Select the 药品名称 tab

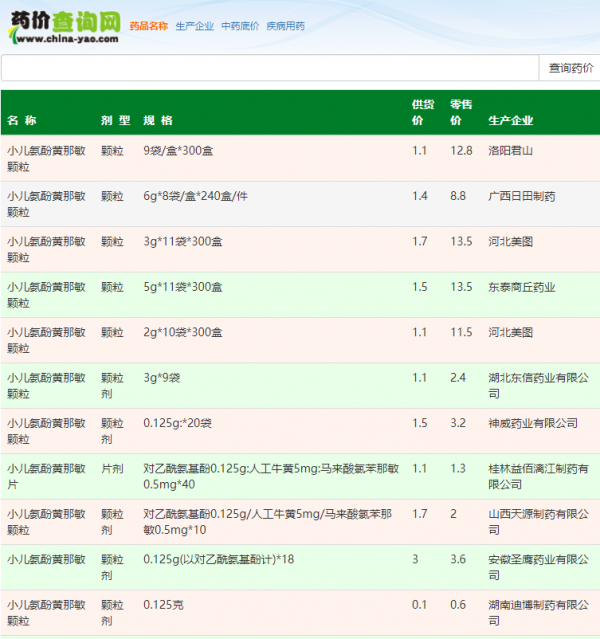click(x=149, y=26)
